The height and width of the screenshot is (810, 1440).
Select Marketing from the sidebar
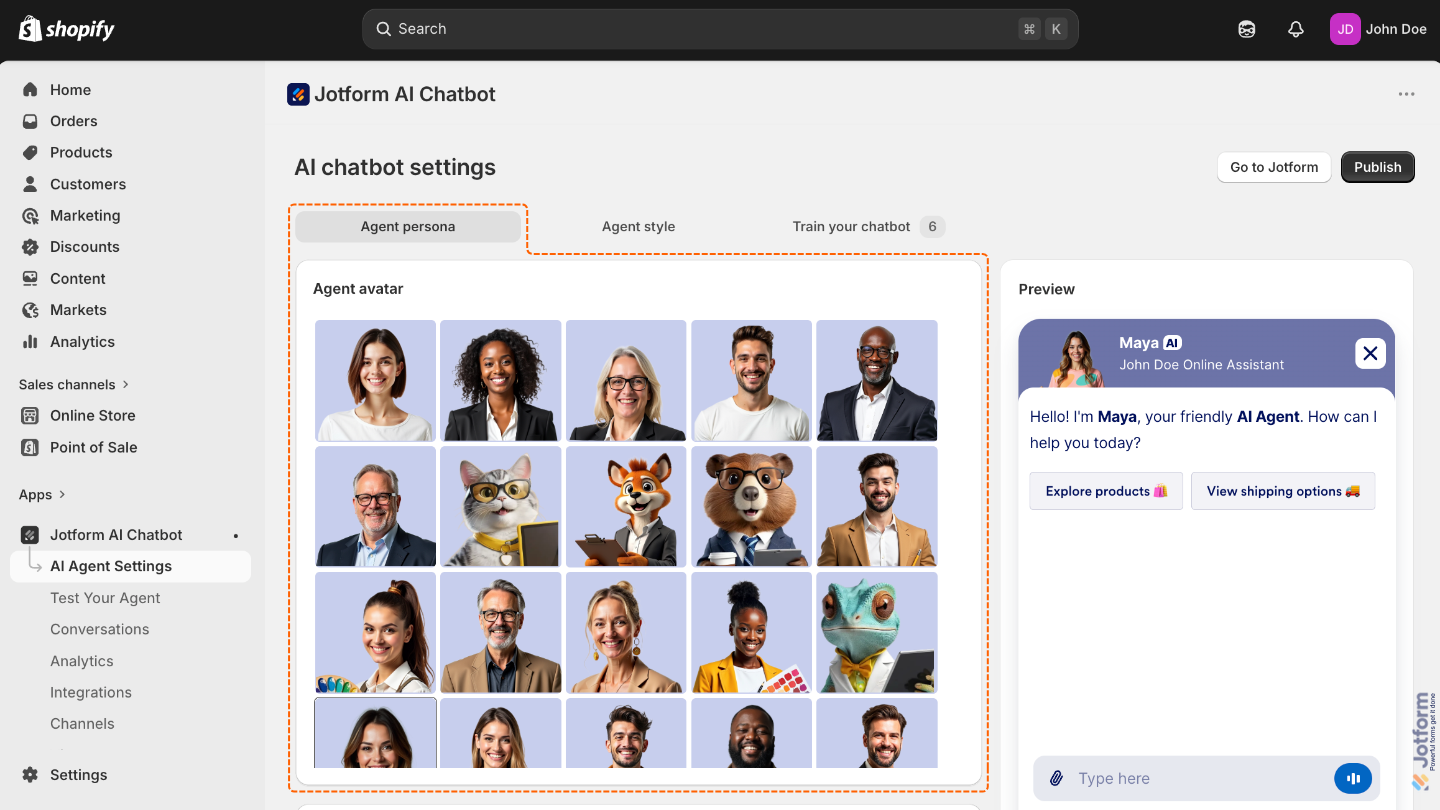[x=86, y=215]
